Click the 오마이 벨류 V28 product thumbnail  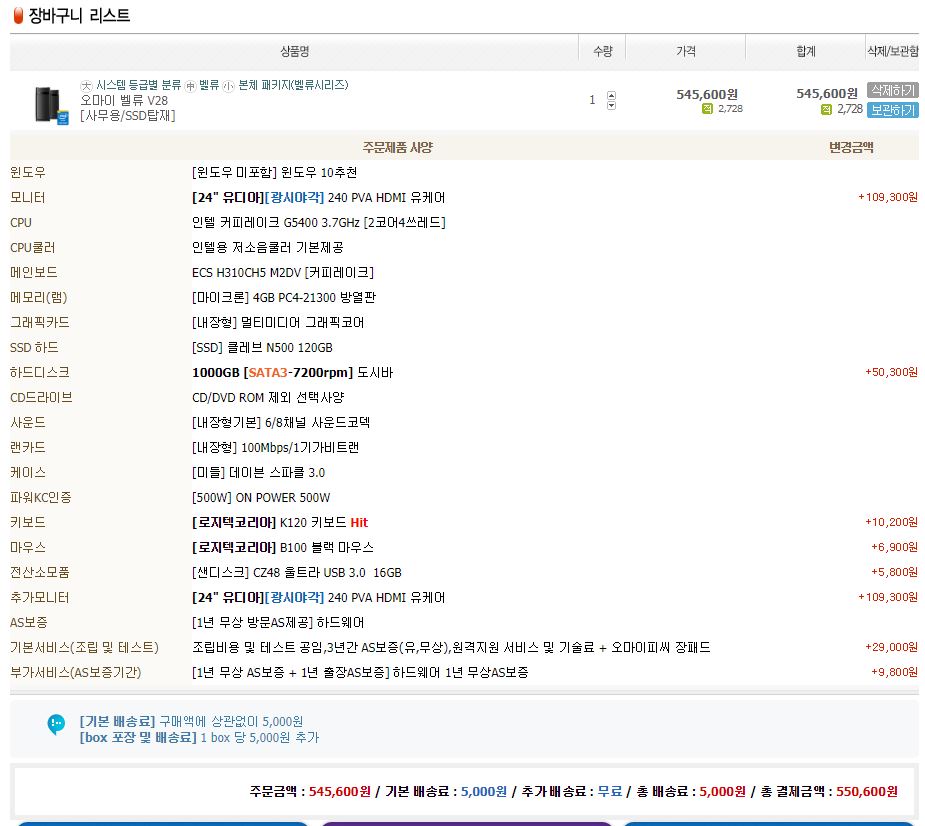click(x=51, y=105)
